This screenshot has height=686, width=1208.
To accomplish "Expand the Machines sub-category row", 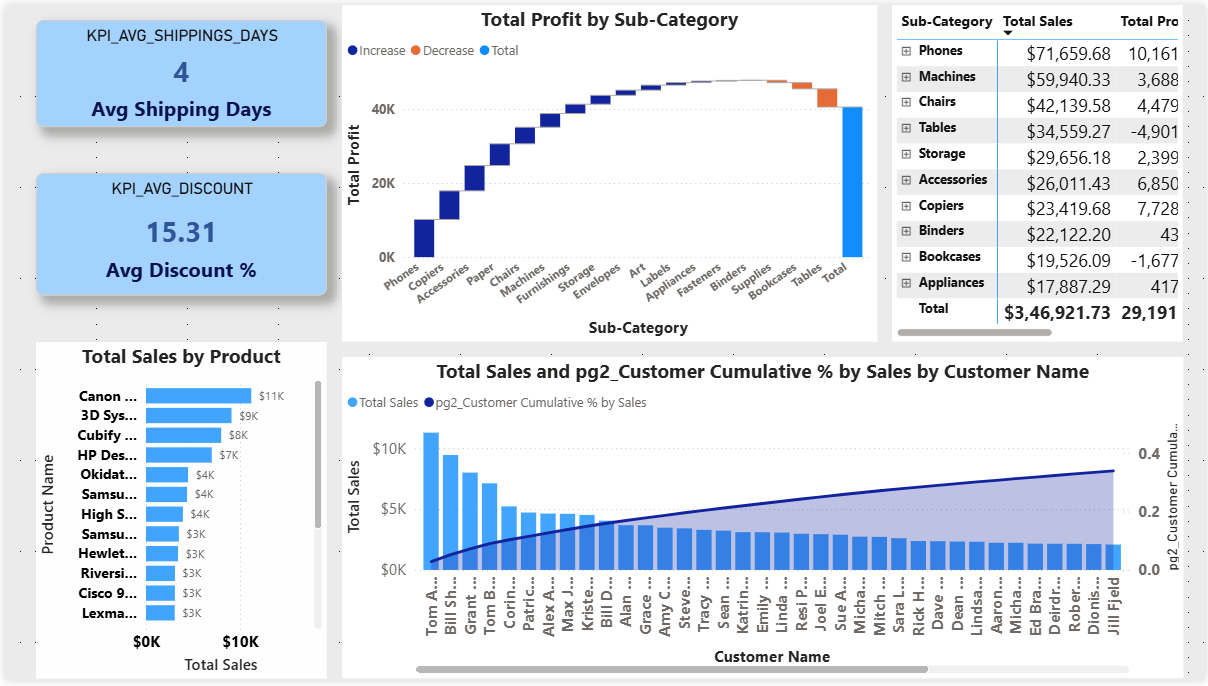I will [907, 77].
